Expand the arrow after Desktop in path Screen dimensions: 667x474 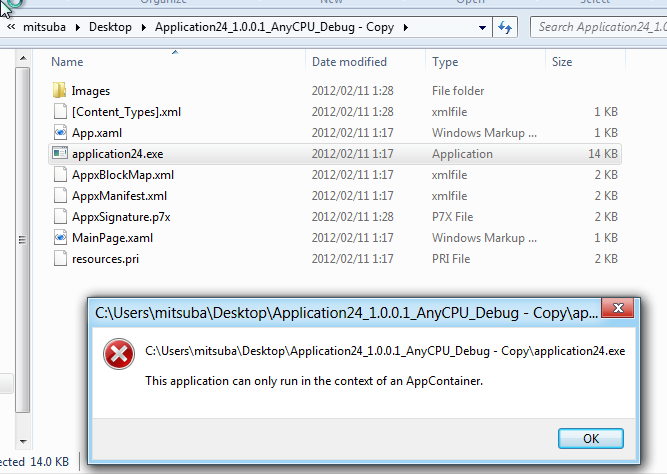143,27
